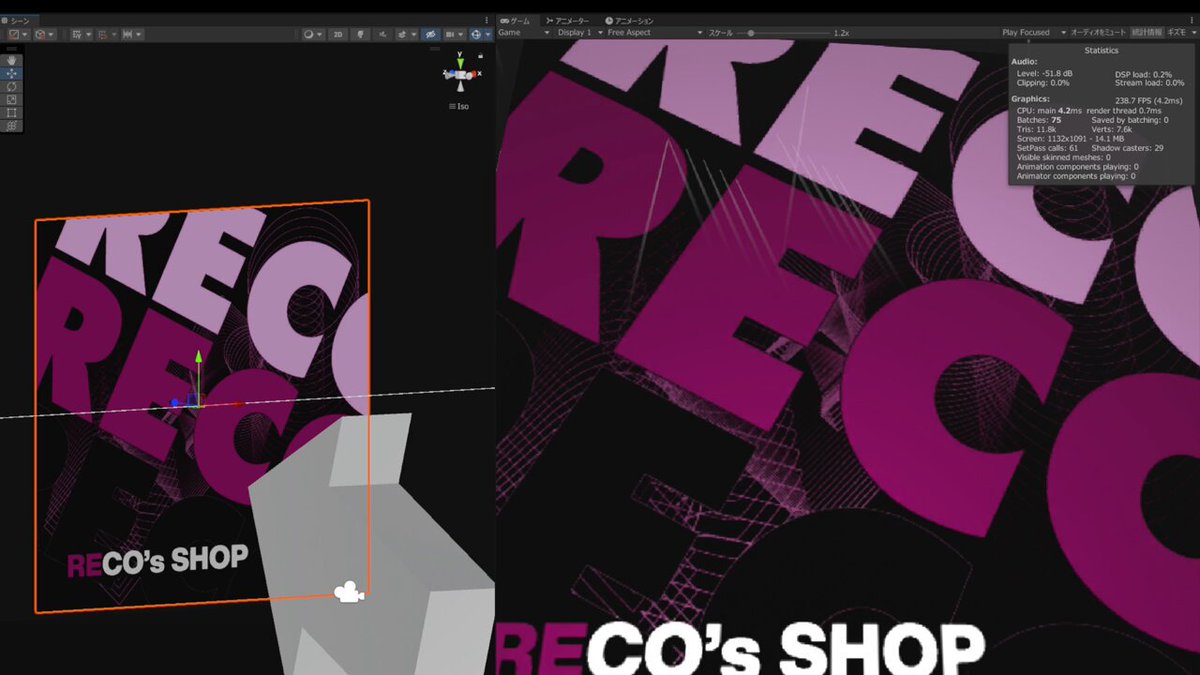Viewport: 1200px width, 675px height.
Task: Select the Move tool
Action: pos(12,73)
